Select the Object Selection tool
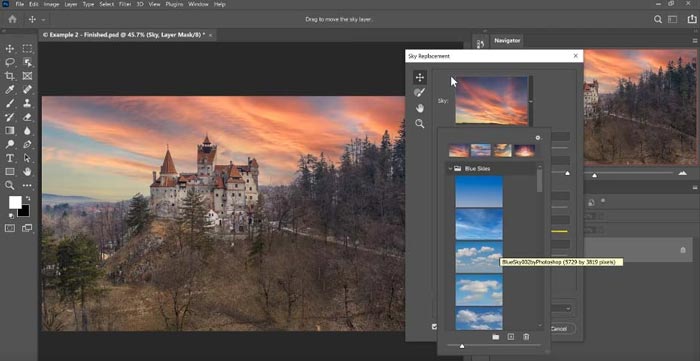Image resolution: width=700 pixels, height=361 pixels. tap(27, 62)
